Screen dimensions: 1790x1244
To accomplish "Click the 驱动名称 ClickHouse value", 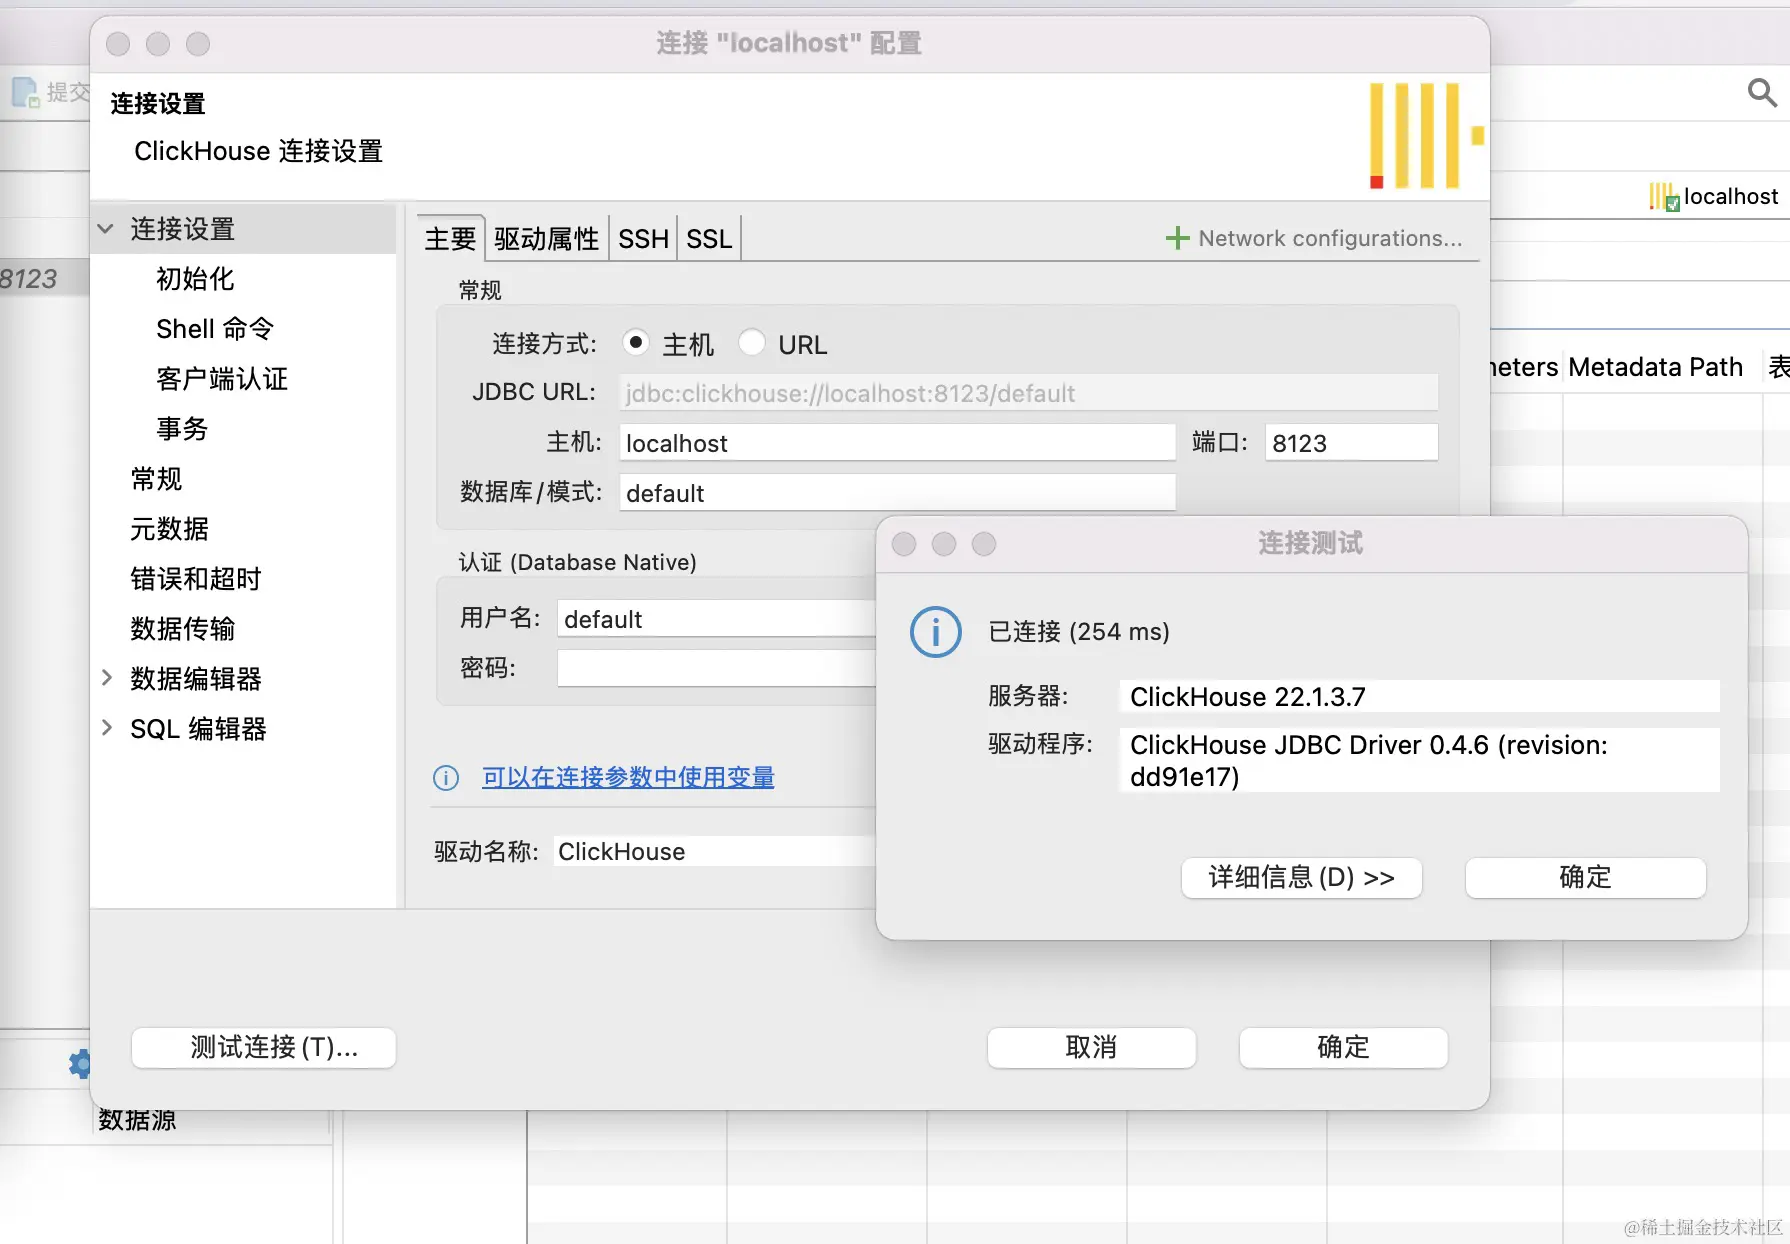I will point(622,852).
